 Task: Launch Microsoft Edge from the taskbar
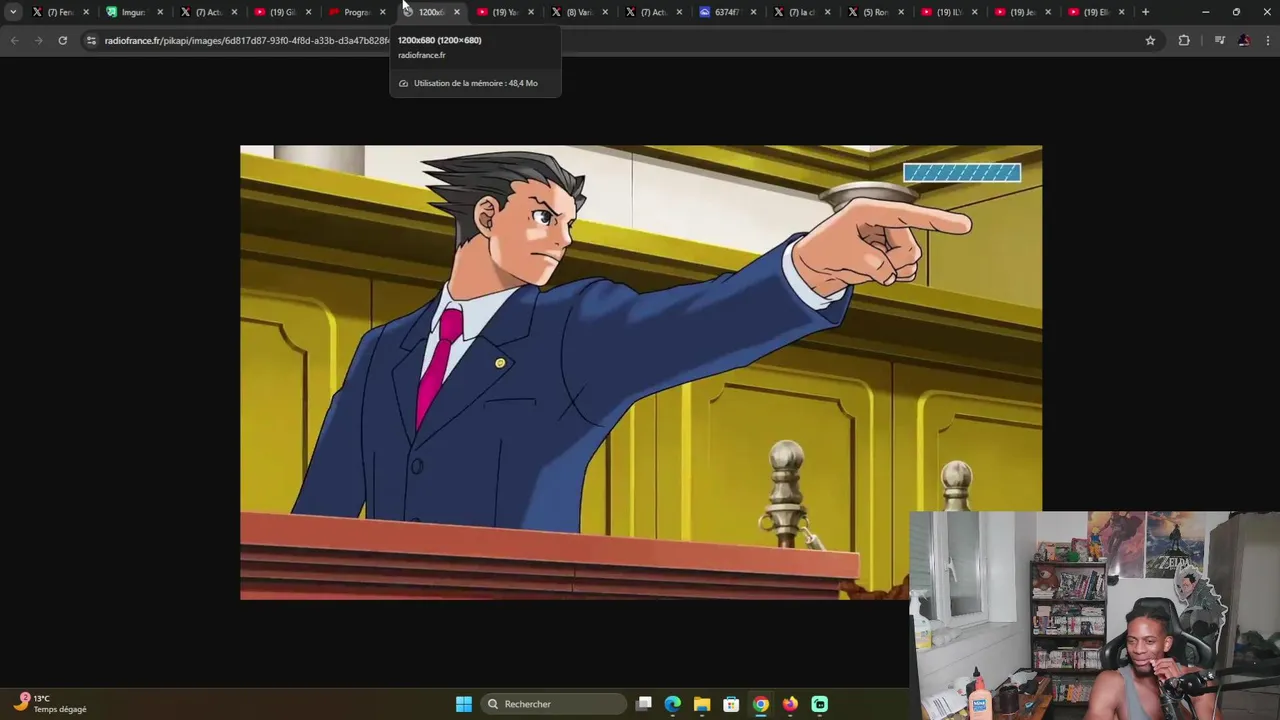[x=673, y=704]
